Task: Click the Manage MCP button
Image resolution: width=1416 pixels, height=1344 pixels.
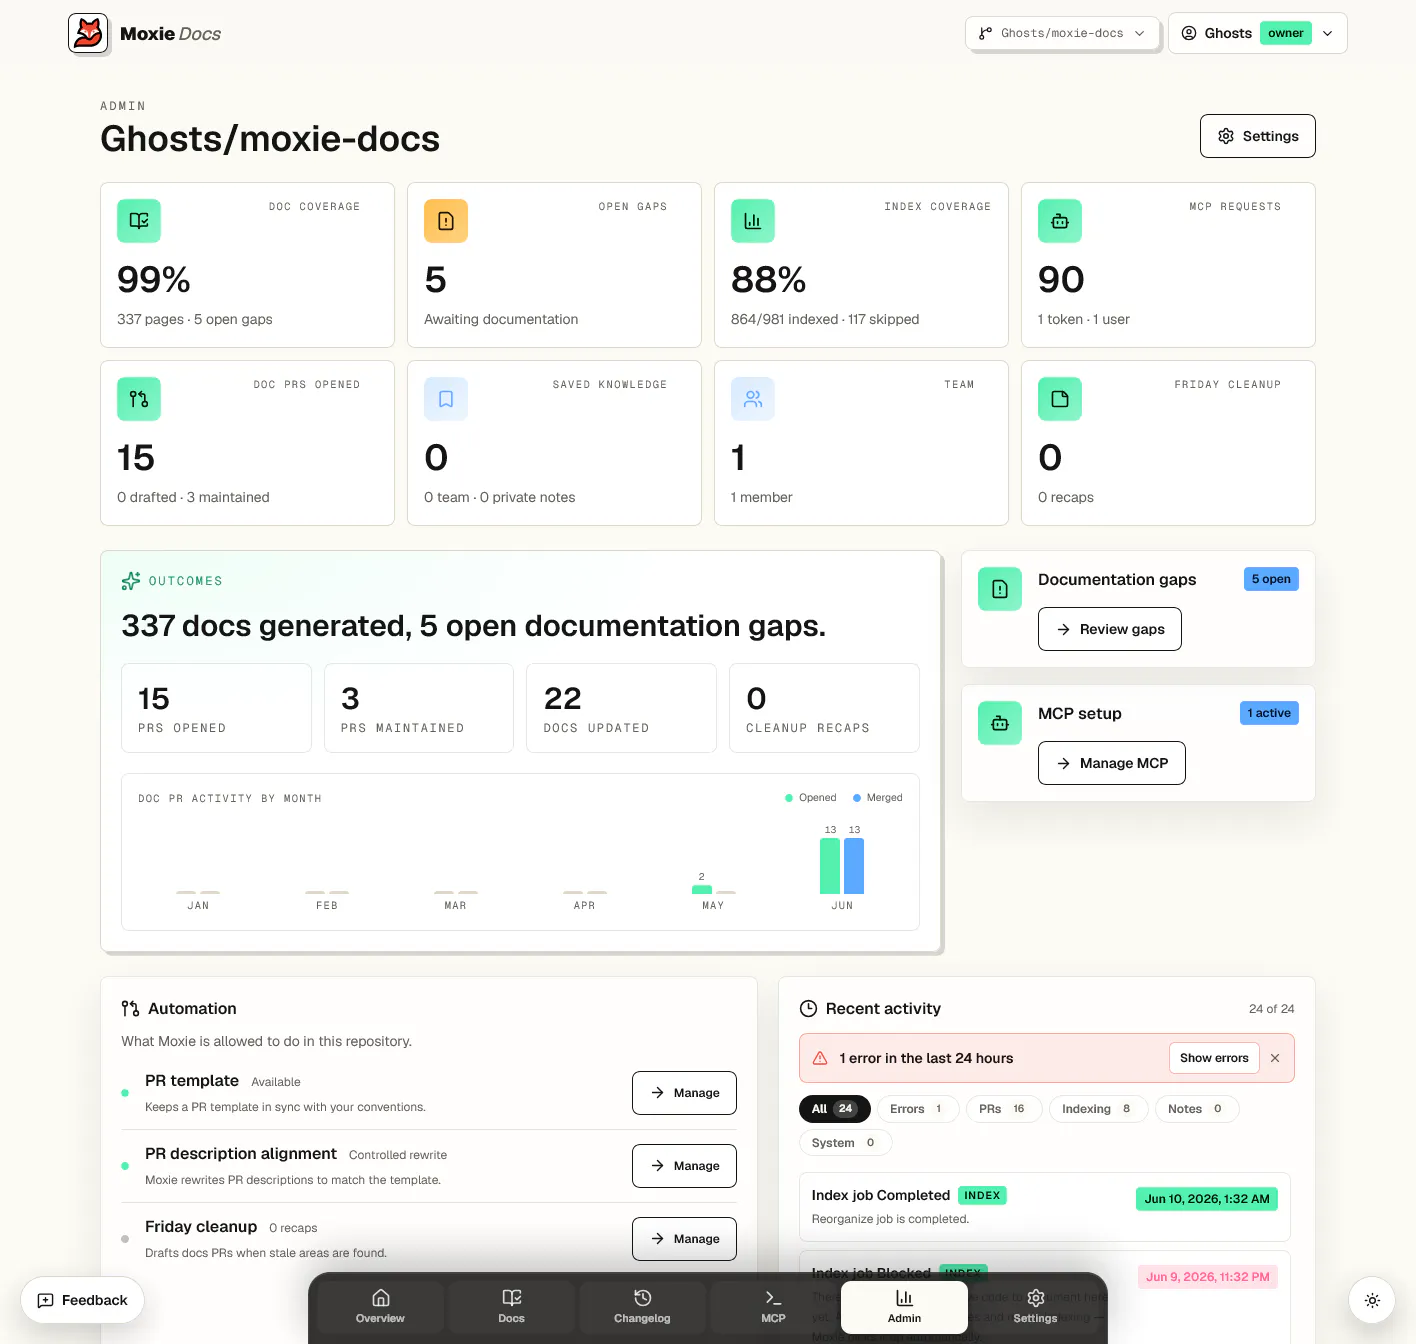Action: click(x=1112, y=763)
